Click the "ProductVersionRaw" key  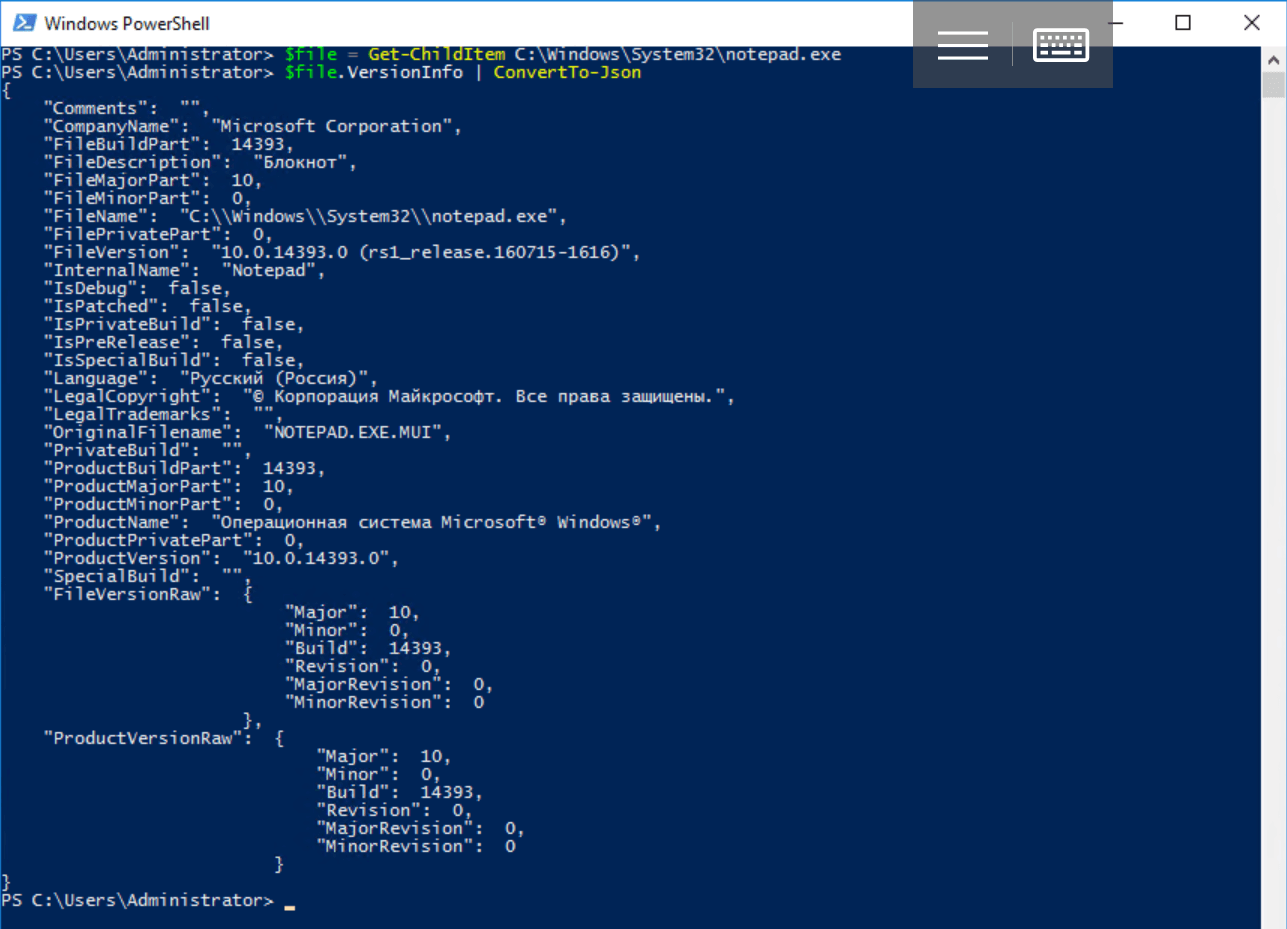pyautogui.click(x=142, y=738)
